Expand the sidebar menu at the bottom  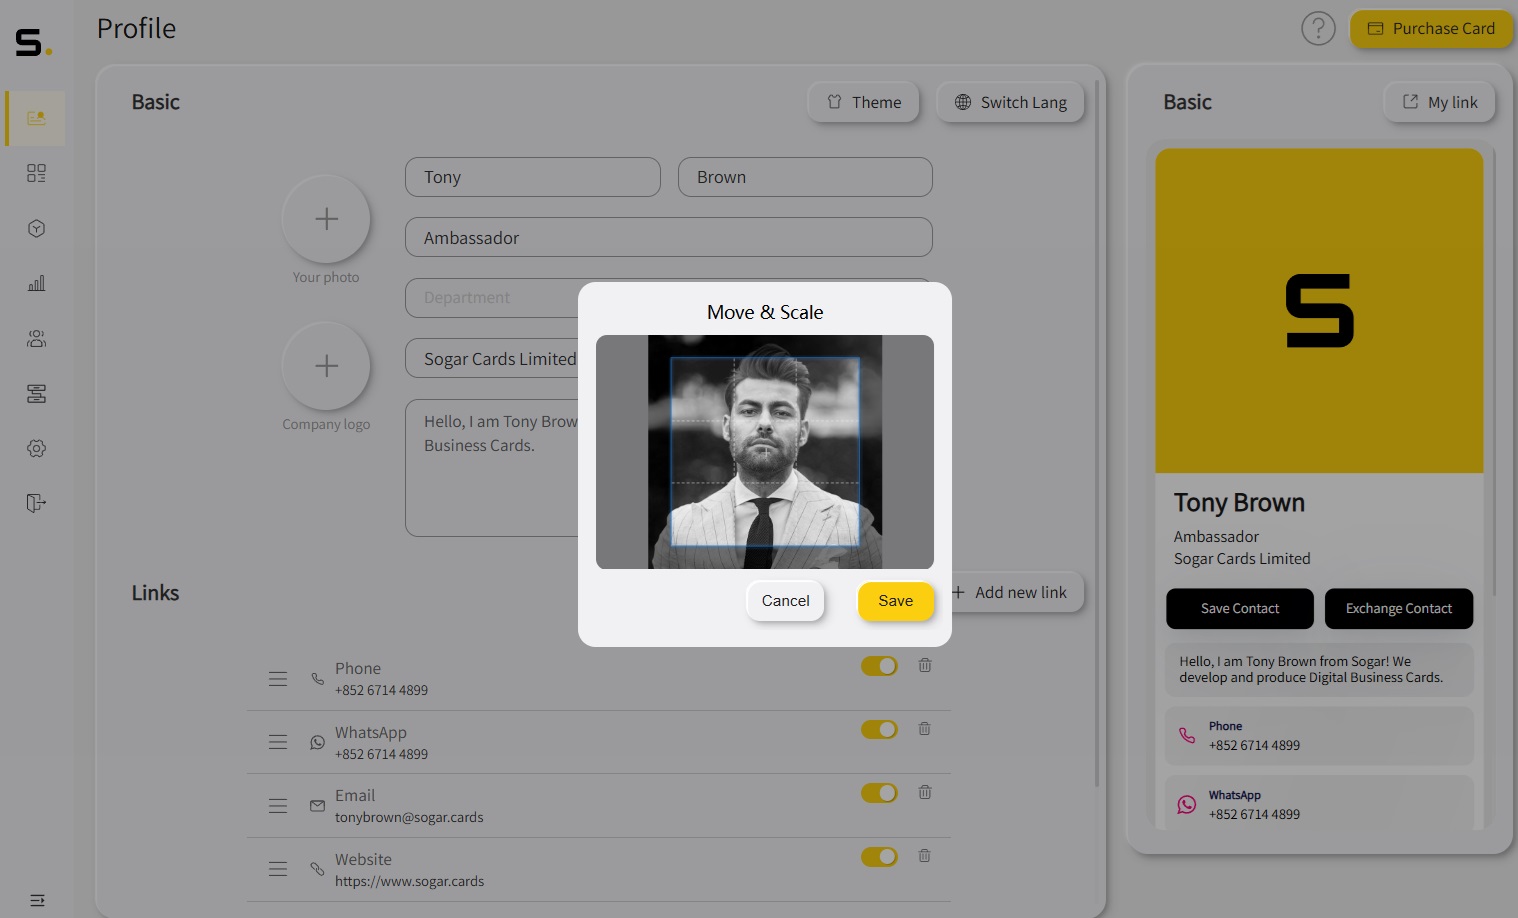37,900
